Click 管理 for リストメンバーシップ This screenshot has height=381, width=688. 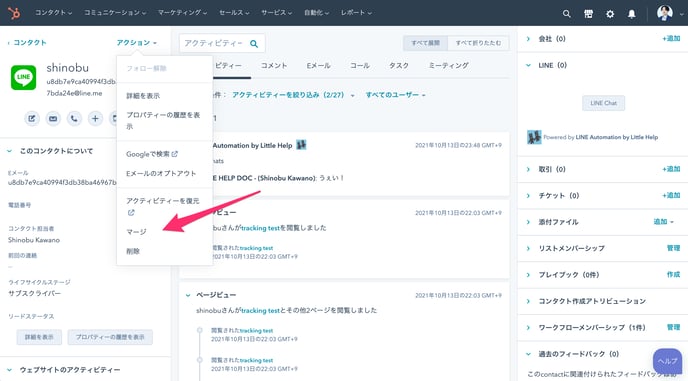(x=674, y=248)
